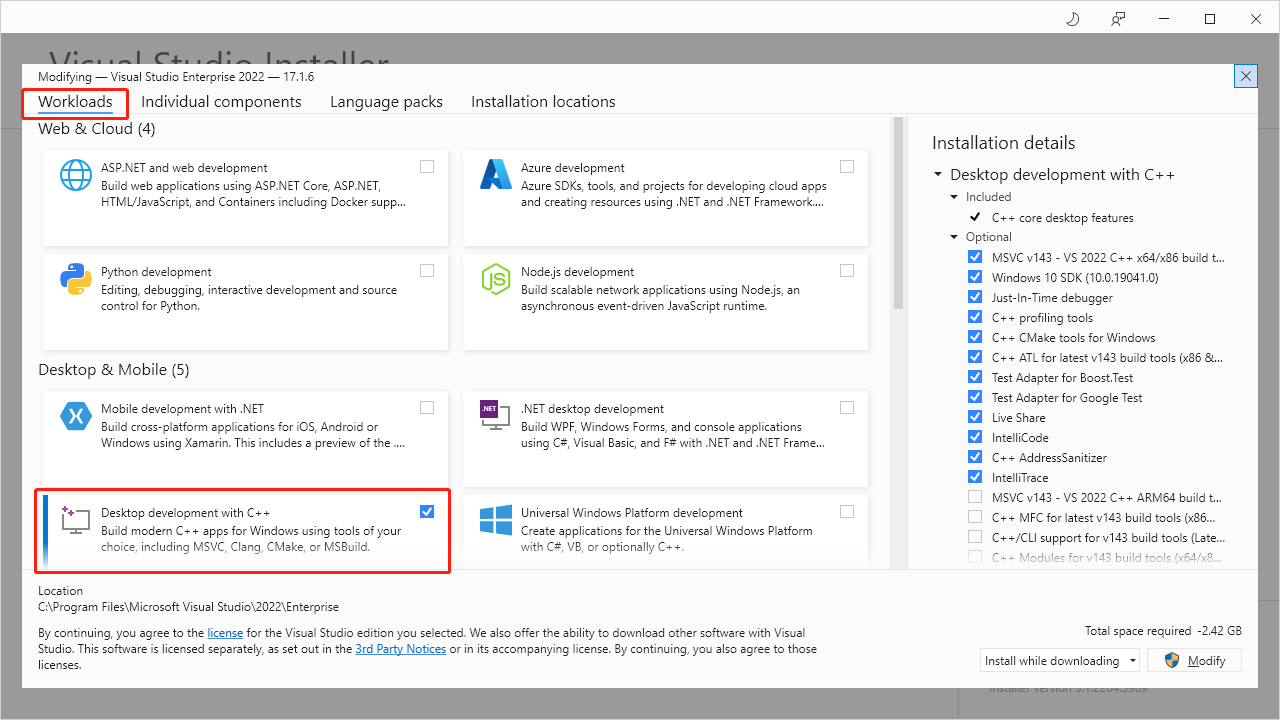Uncheck C++ profiling tools option
The width and height of the screenshot is (1280, 720).
tap(975, 317)
